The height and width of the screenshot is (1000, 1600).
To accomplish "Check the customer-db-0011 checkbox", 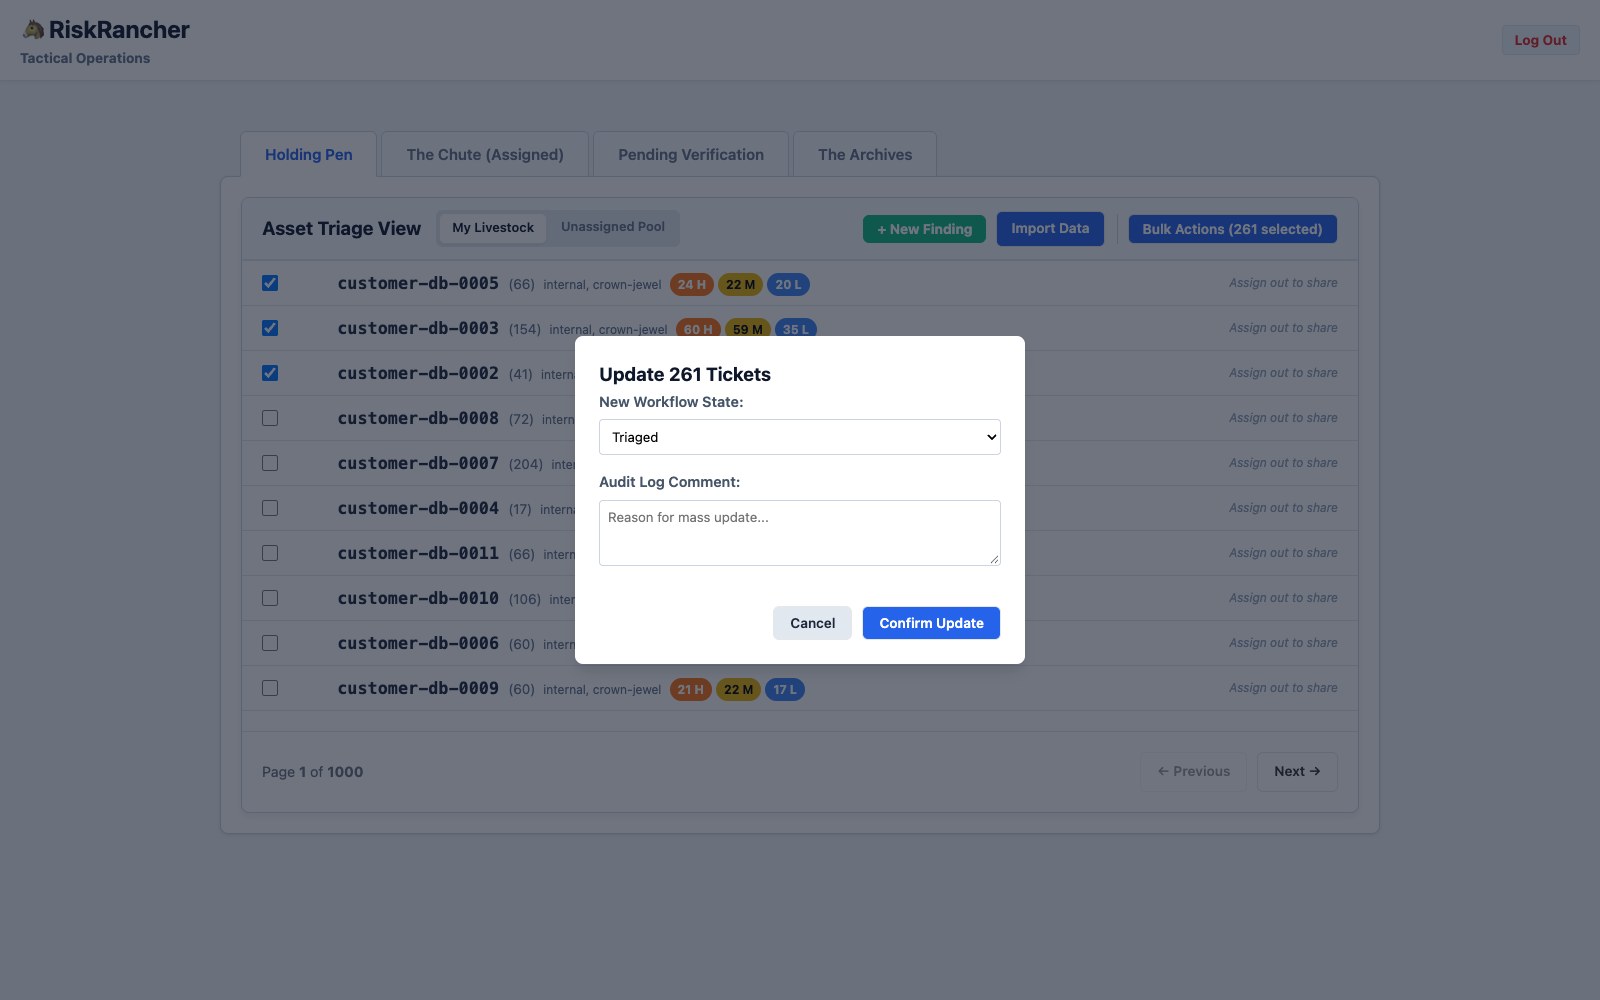I will click(x=270, y=553).
